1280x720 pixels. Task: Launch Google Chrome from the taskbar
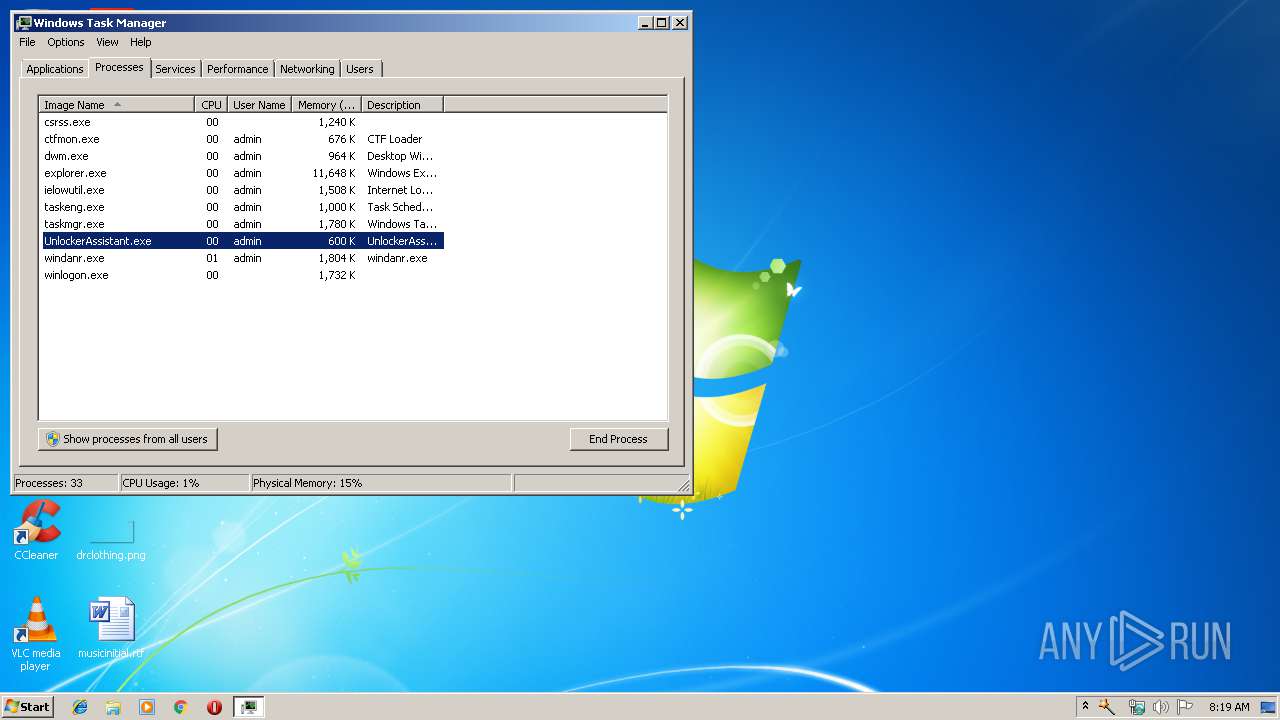pyautogui.click(x=181, y=707)
